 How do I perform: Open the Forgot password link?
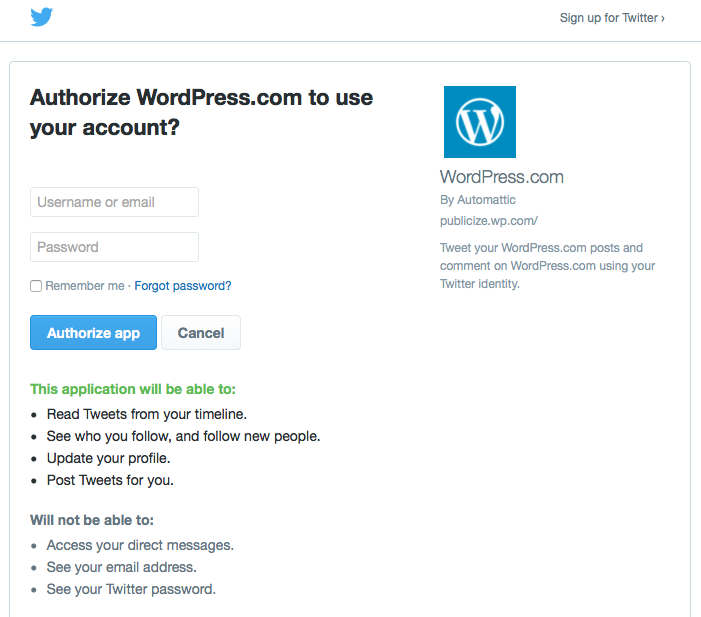pyautogui.click(x=183, y=286)
